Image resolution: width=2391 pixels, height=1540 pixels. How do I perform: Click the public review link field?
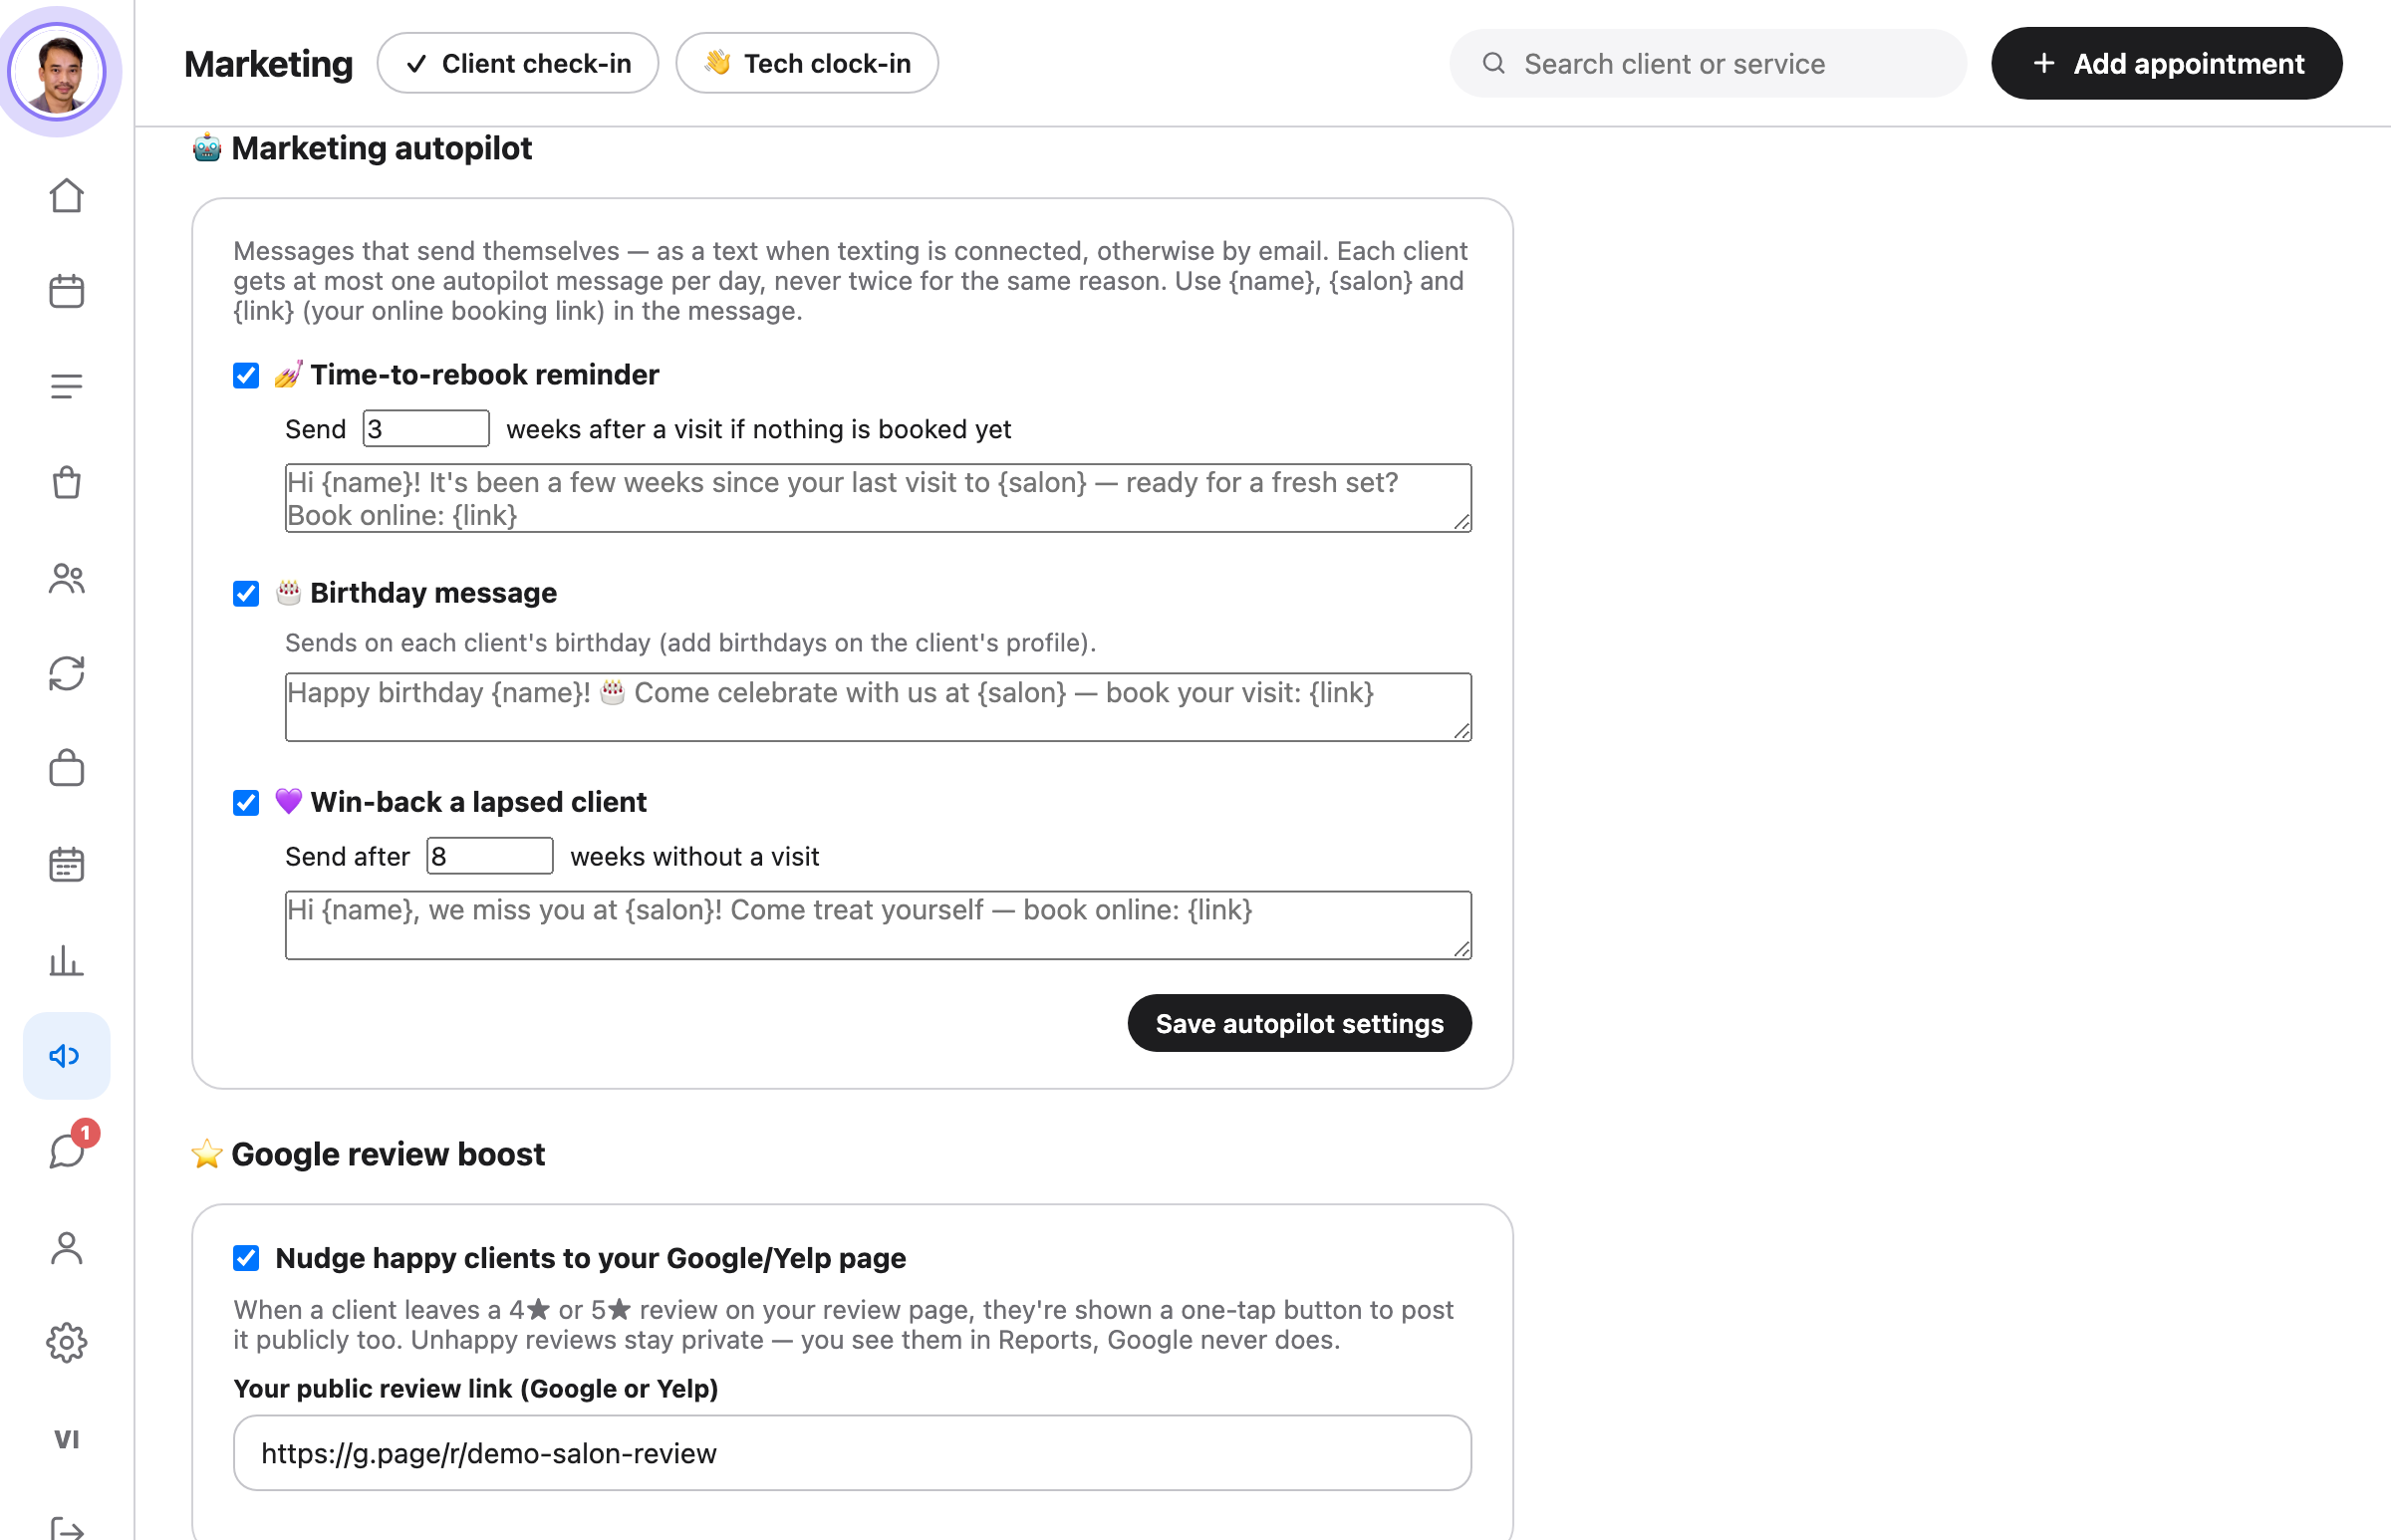852,1453
